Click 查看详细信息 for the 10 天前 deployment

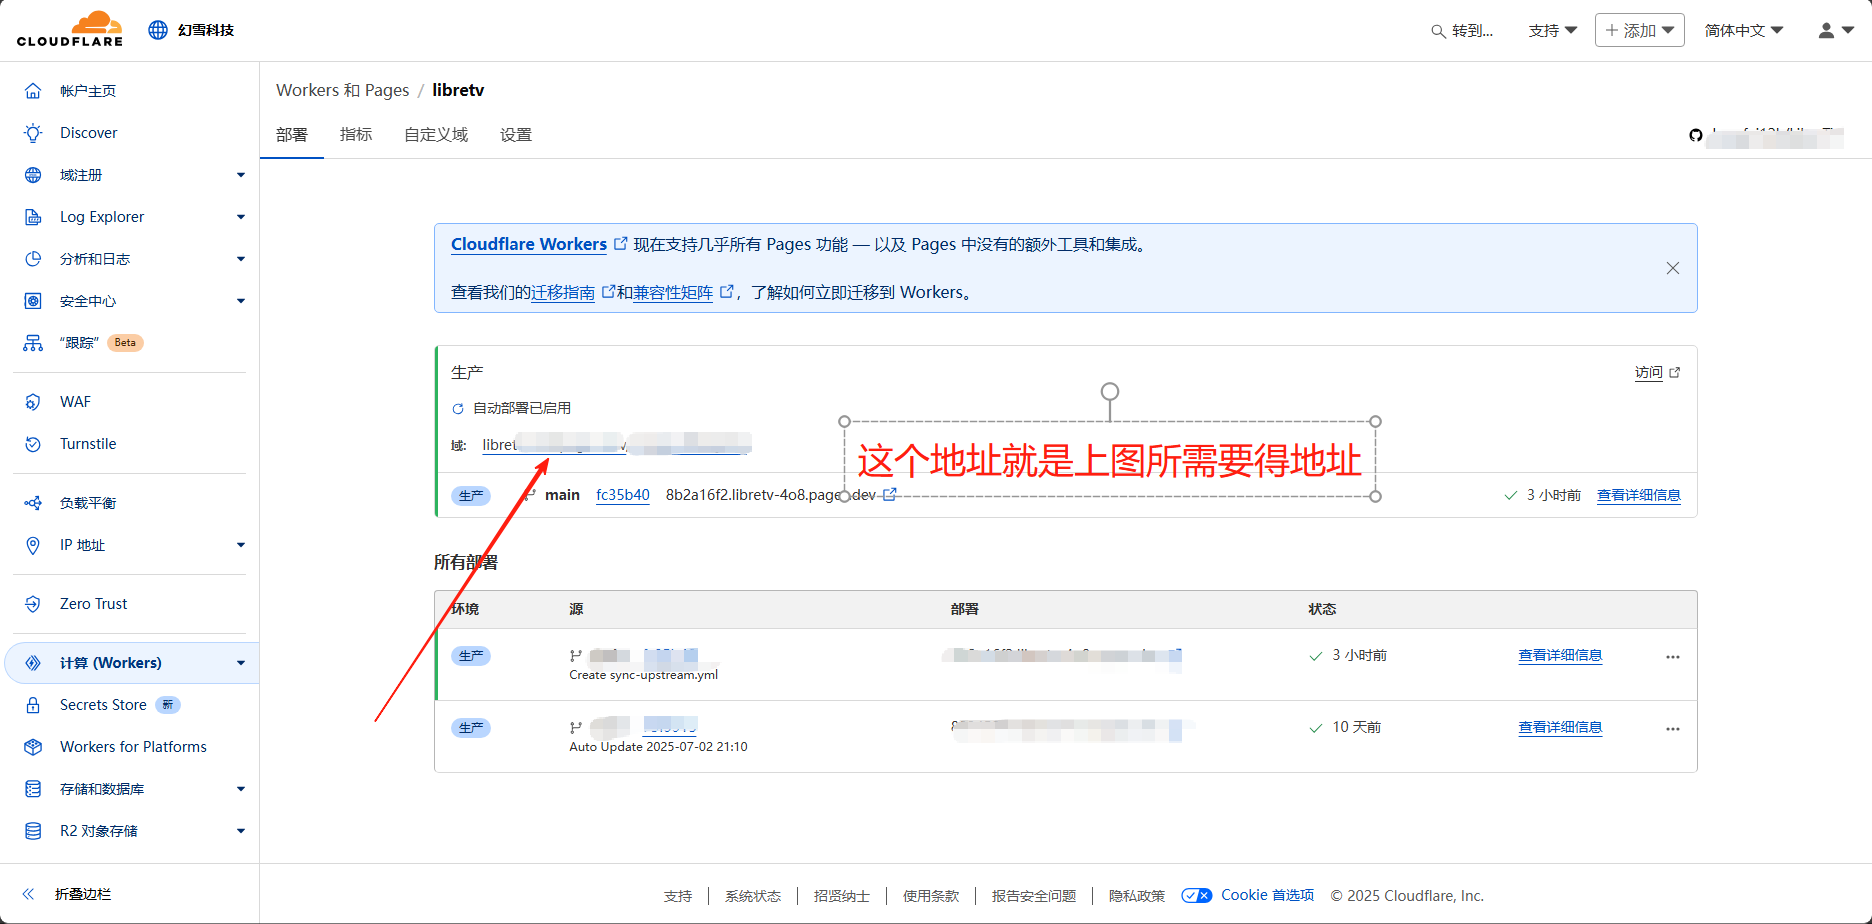click(1560, 727)
